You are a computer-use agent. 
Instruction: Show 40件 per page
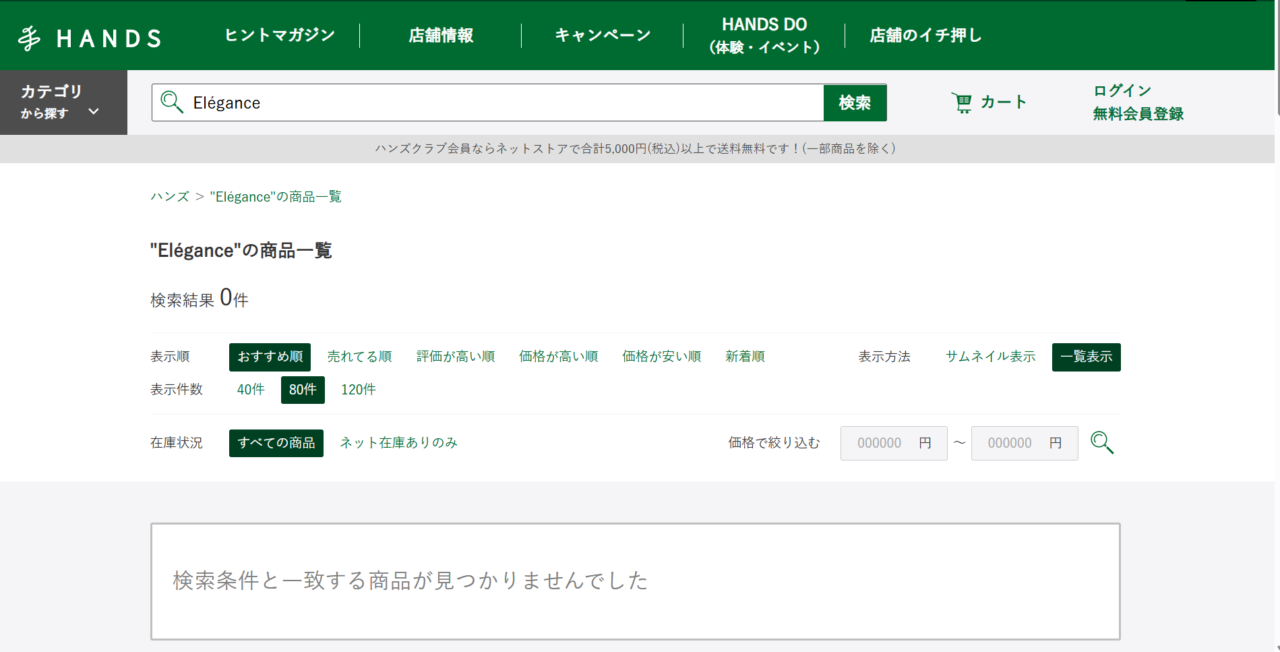click(251, 390)
